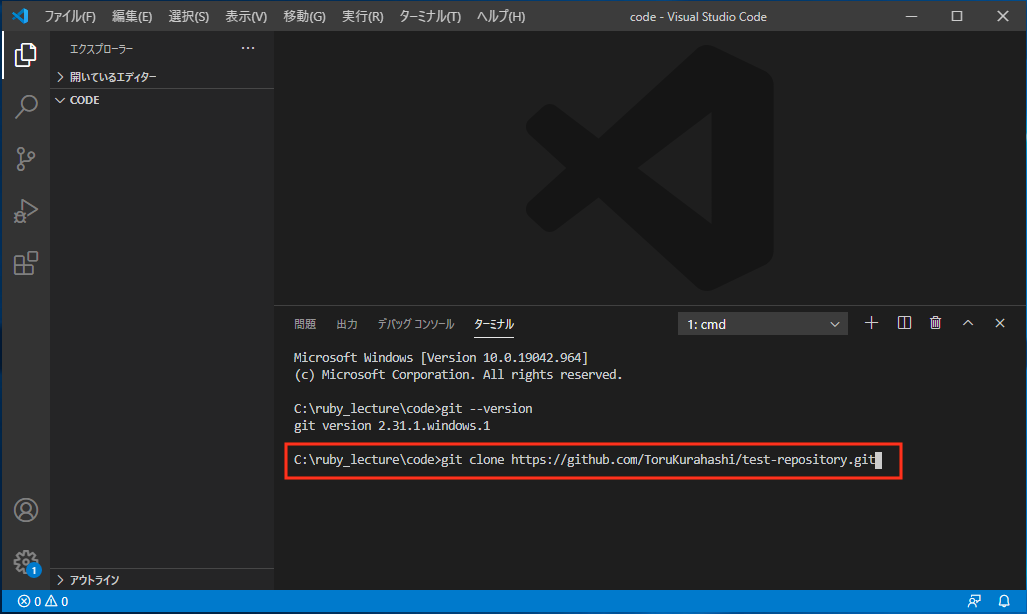1027x614 pixels.
Task: Collapse the CODE folder section
Action: (x=162, y=100)
